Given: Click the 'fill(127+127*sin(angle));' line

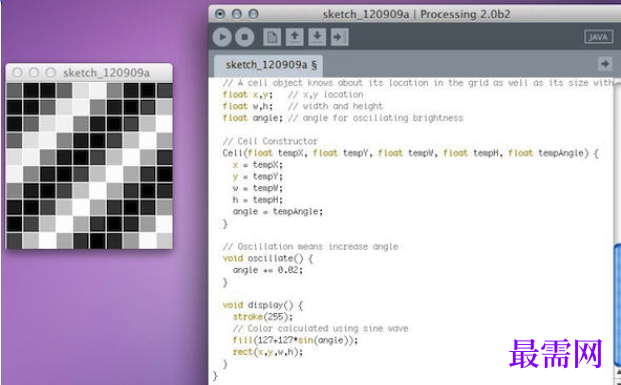Looking at the screenshot, I should click(x=295, y=340).
